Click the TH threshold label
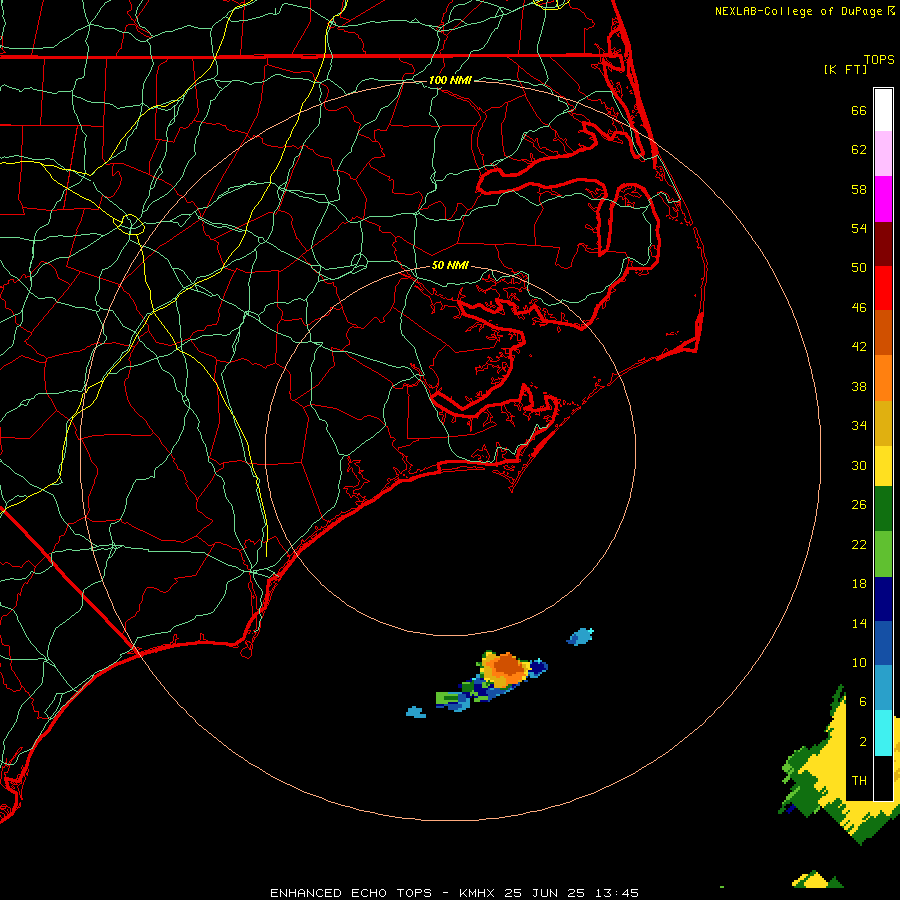The width and height of the screenshot is (900, 900). 859,781
